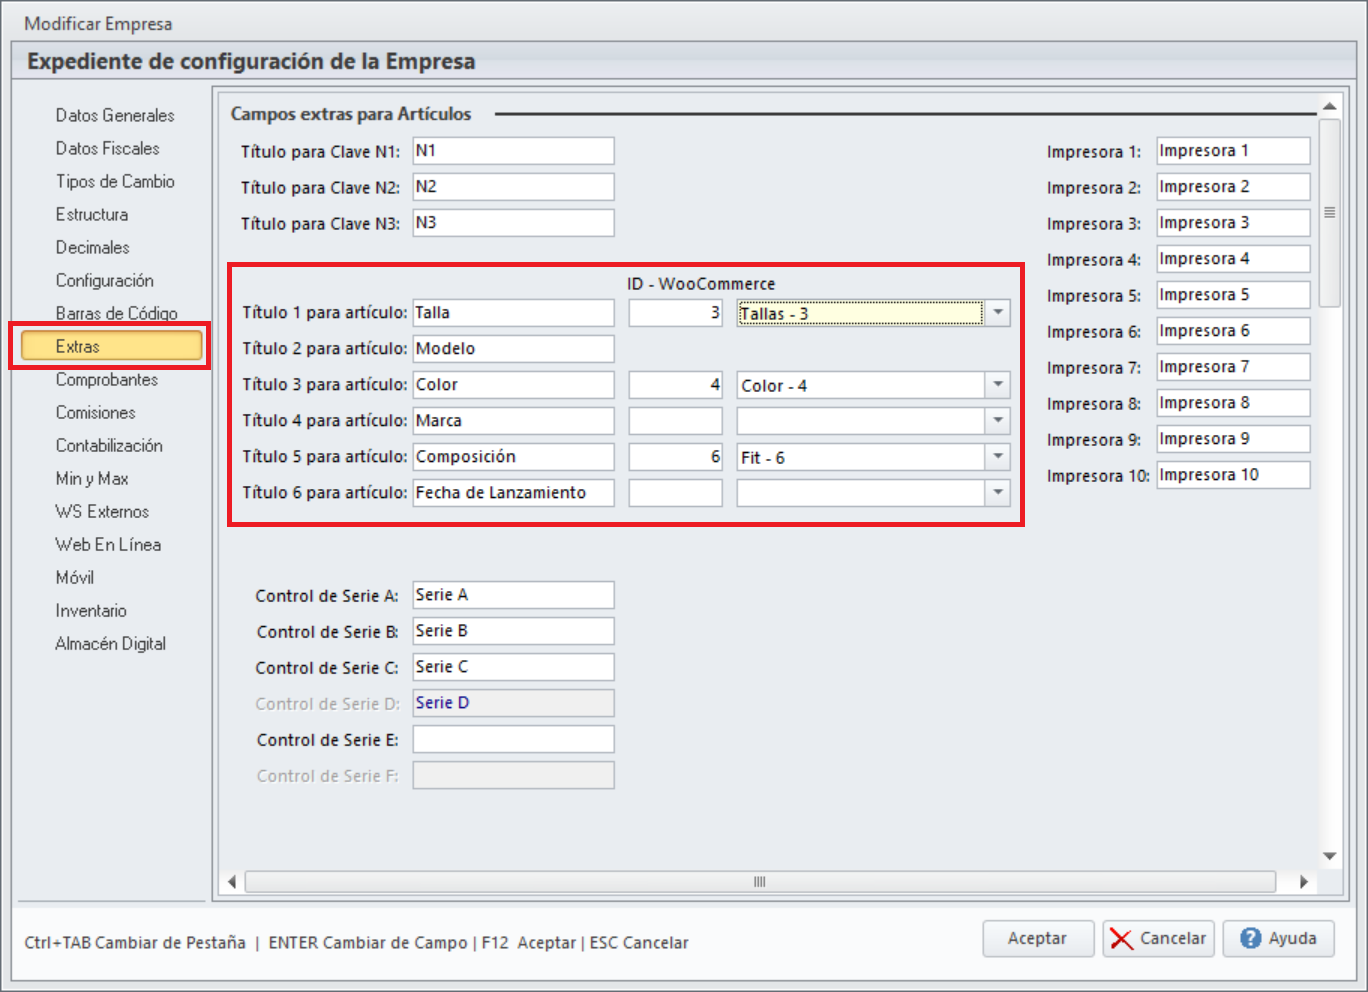Screen dimensions: 1368x992
Task: Click the red X Cancelar button
Action: (1158, 938)
